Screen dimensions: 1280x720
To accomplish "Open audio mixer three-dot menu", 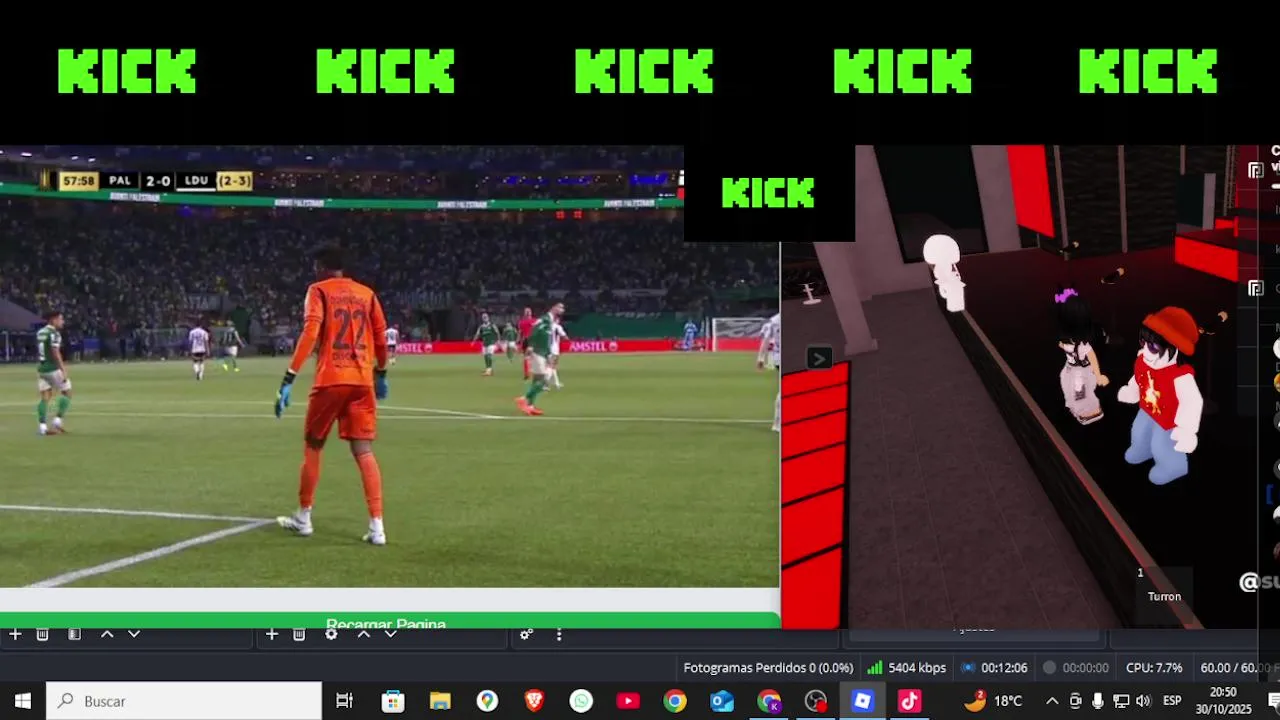I will coord(559,634).
